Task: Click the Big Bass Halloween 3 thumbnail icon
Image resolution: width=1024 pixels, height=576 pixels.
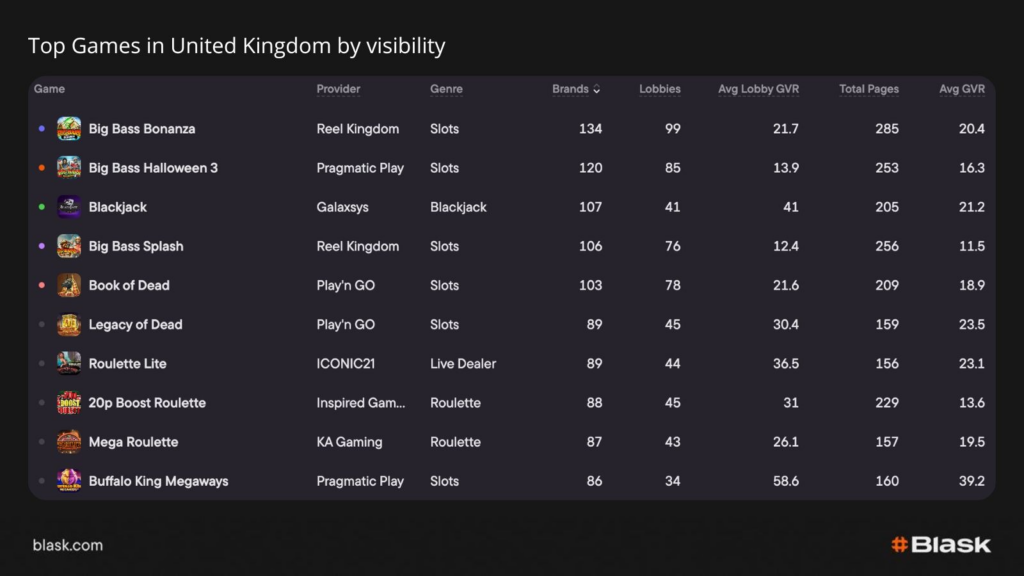Action: 69,168
